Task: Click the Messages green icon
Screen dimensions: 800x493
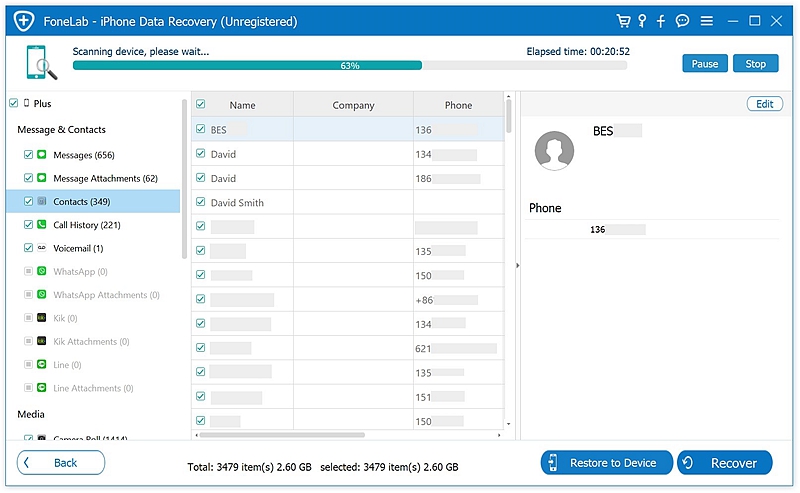Action: [42, 154]
